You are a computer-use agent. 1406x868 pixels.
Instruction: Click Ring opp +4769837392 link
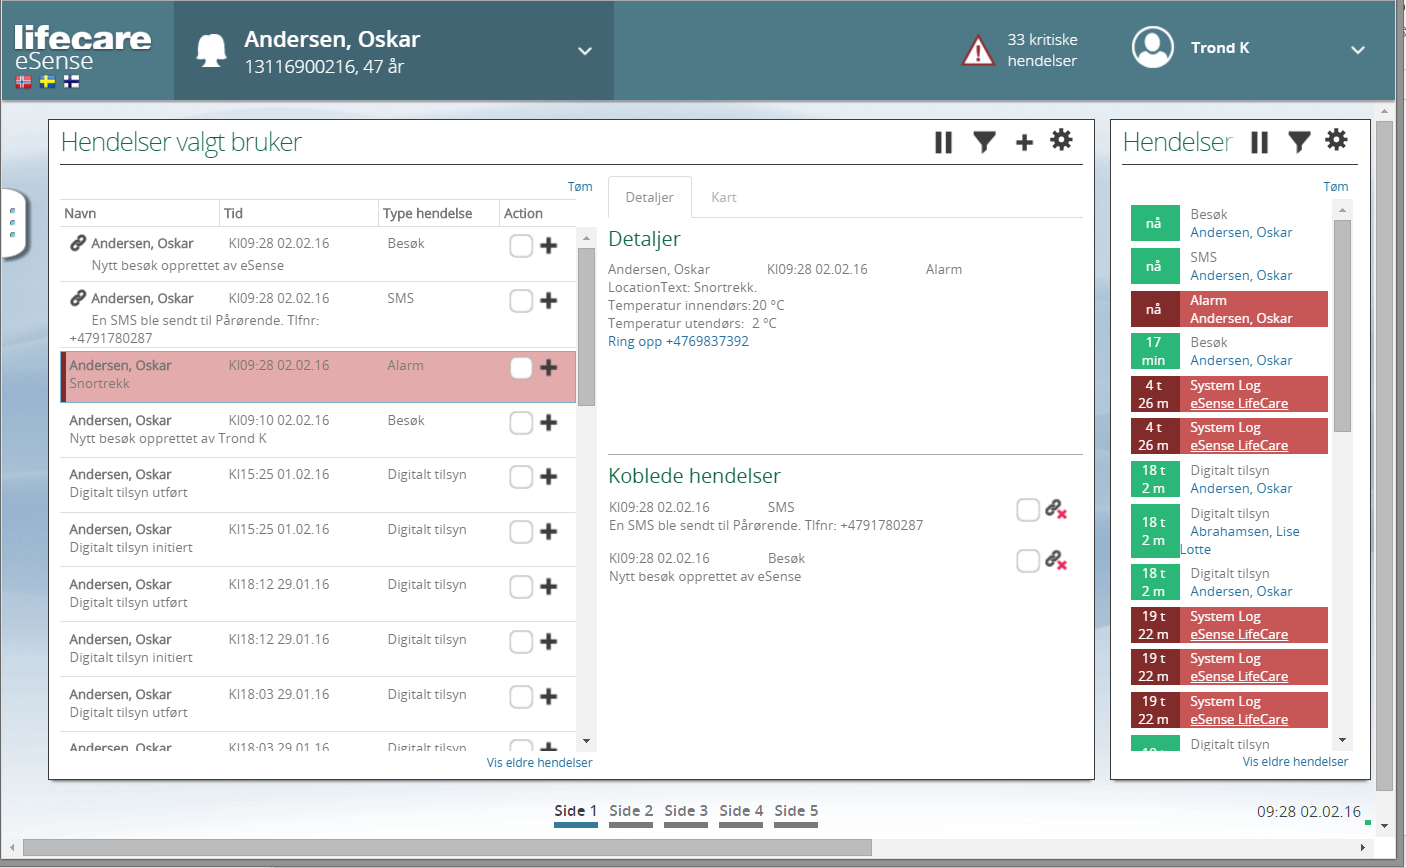coord(678,341)
